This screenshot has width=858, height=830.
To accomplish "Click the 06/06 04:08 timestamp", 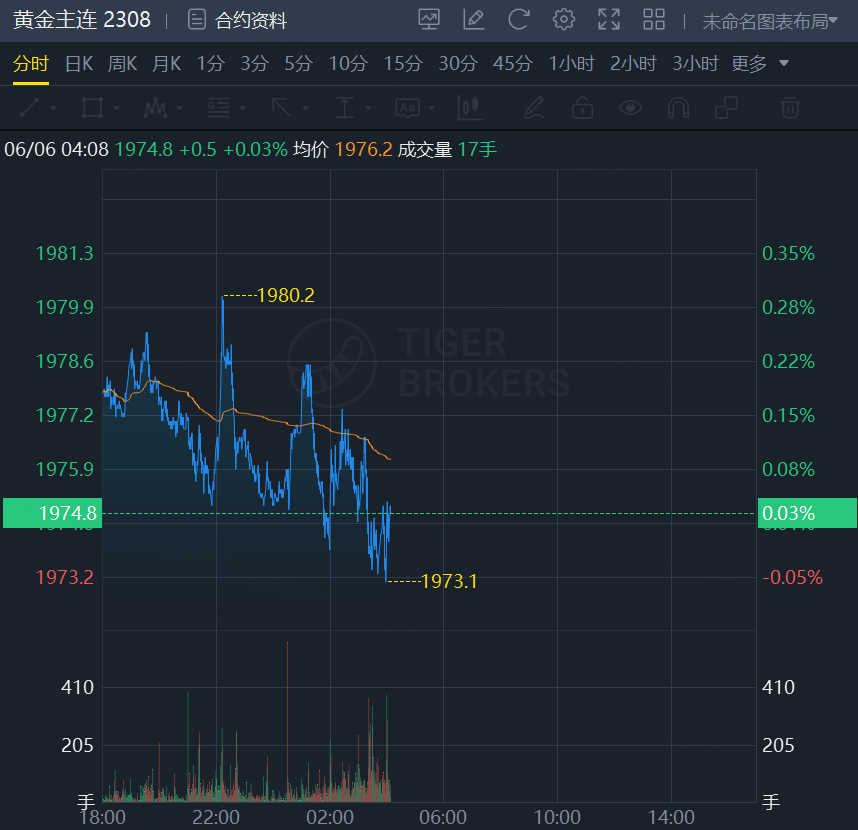I will pyautogui.click(x=57, y=149).
